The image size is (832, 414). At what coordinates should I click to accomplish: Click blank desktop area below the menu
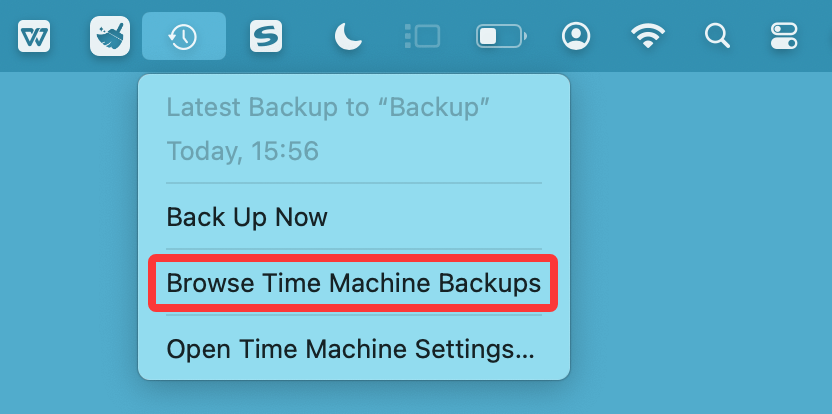350,399
